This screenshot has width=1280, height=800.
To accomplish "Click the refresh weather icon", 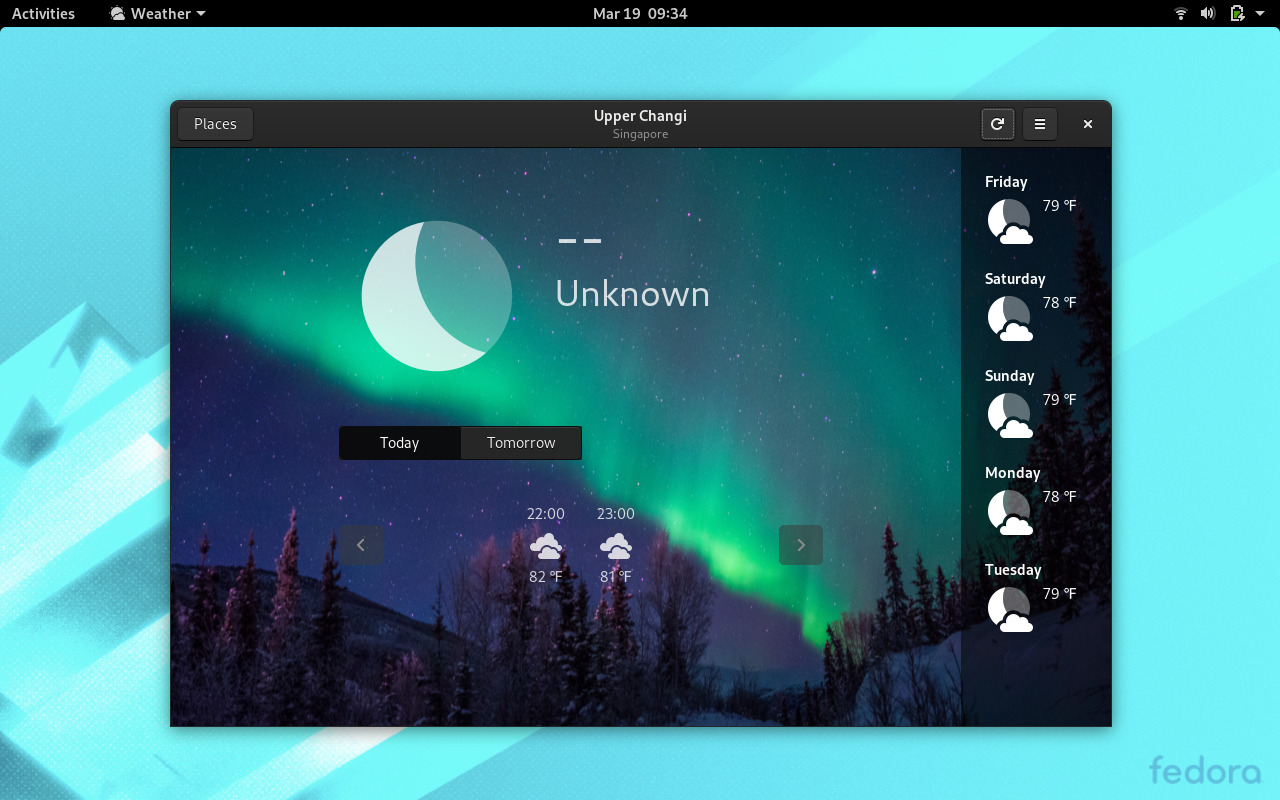I will (997, 124).
